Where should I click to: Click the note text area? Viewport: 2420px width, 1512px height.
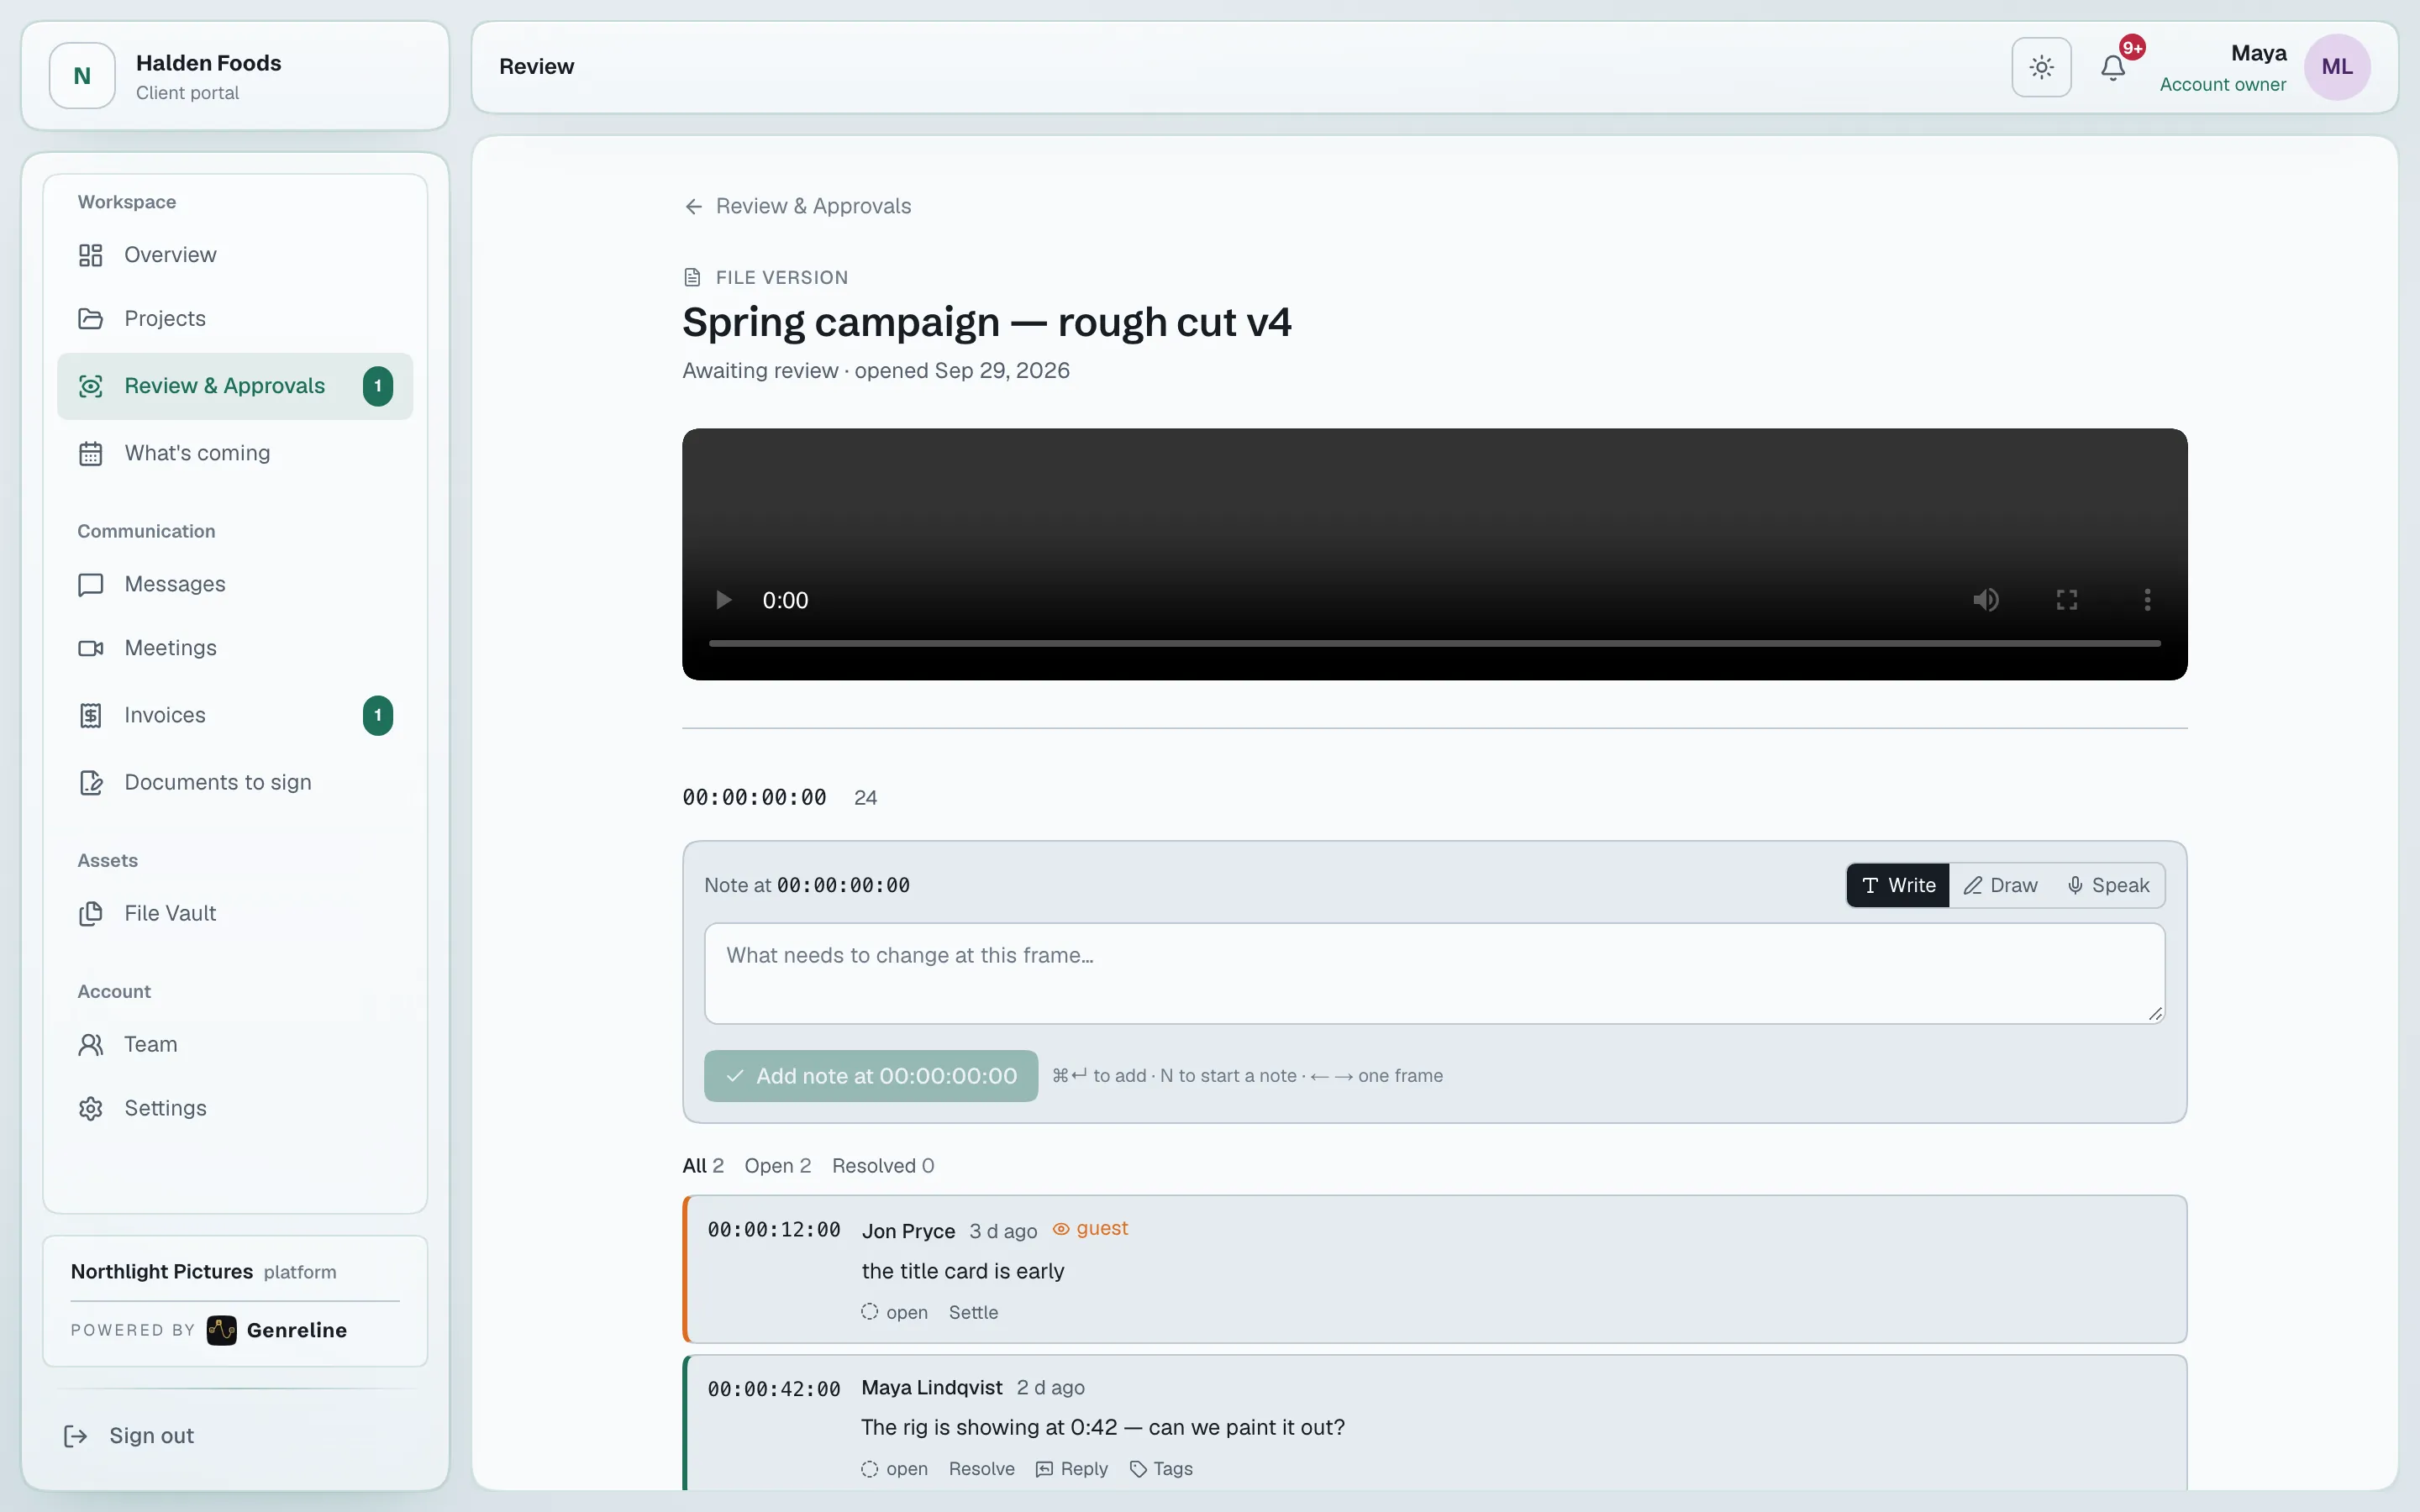(1434, 973)
